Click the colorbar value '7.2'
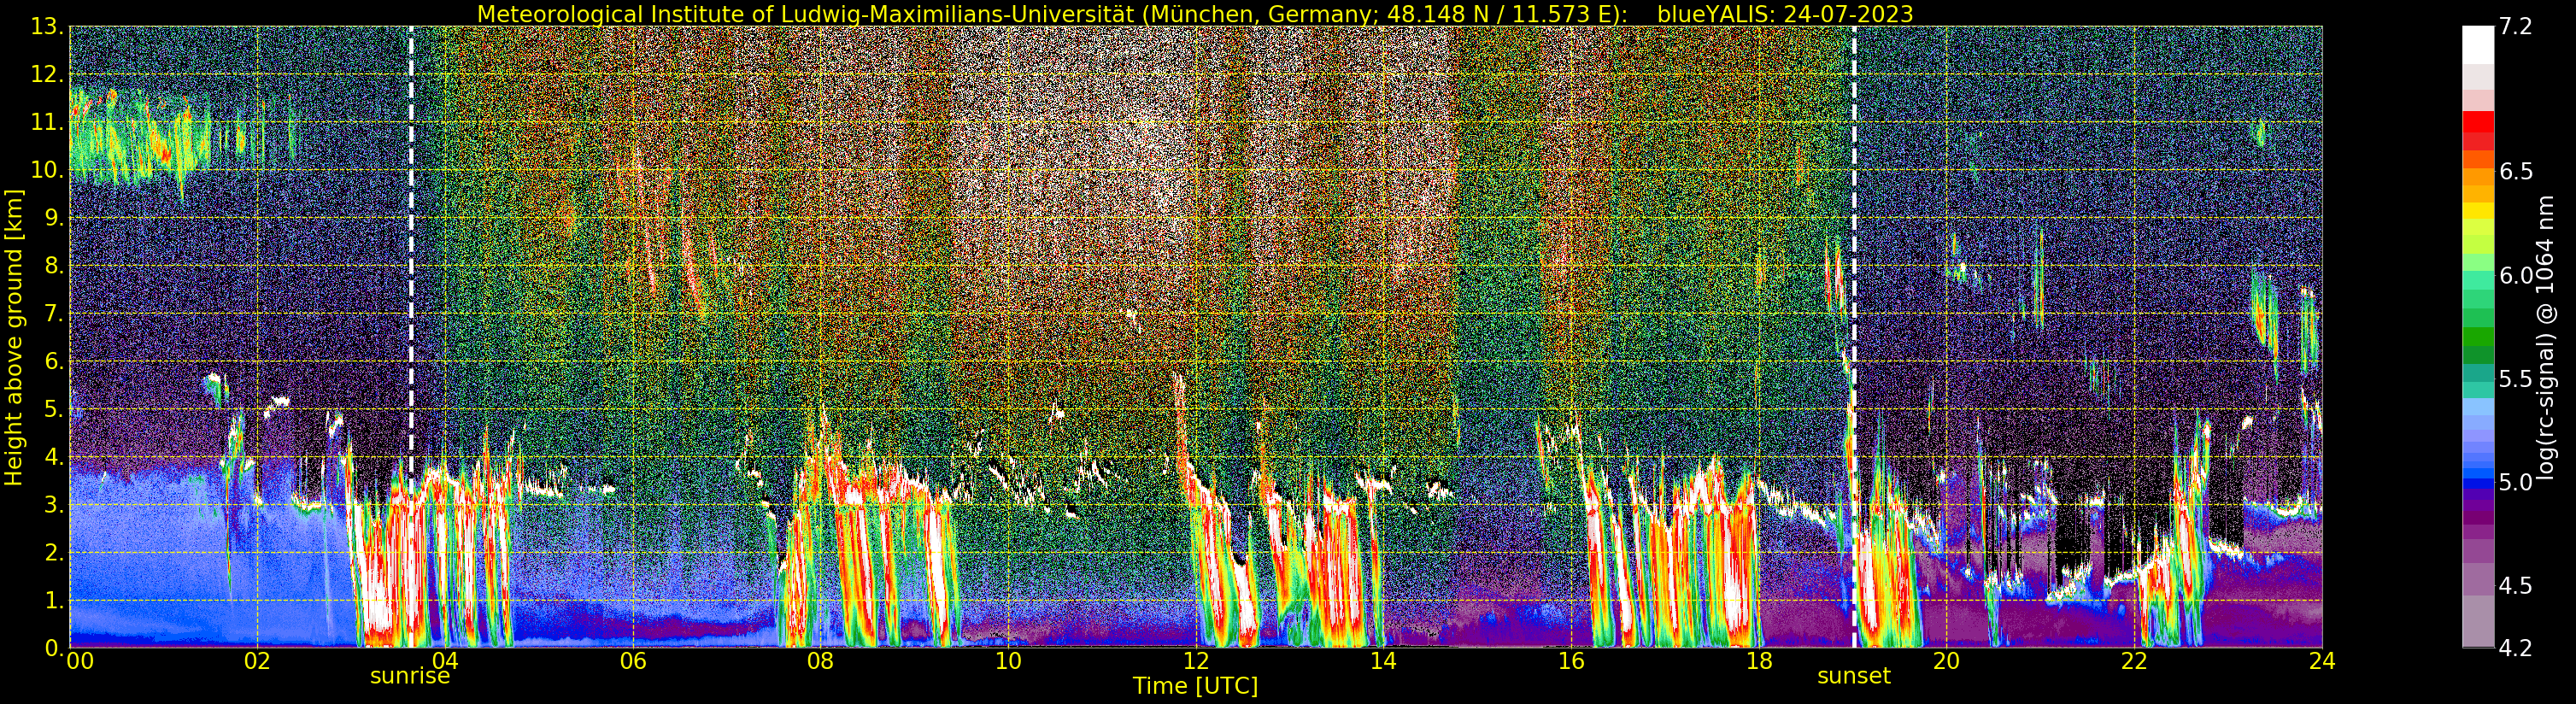This screenshot has width=2576, height=704. 2516,27
